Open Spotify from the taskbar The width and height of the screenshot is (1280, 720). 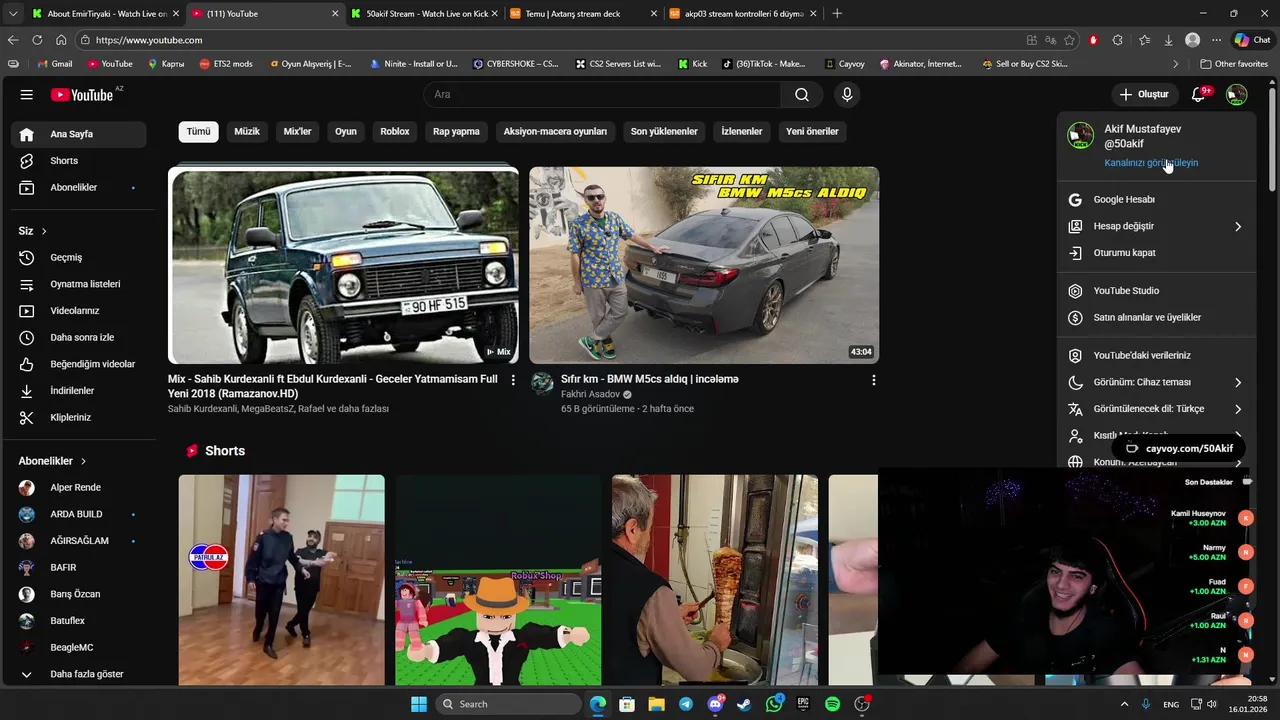832,704
